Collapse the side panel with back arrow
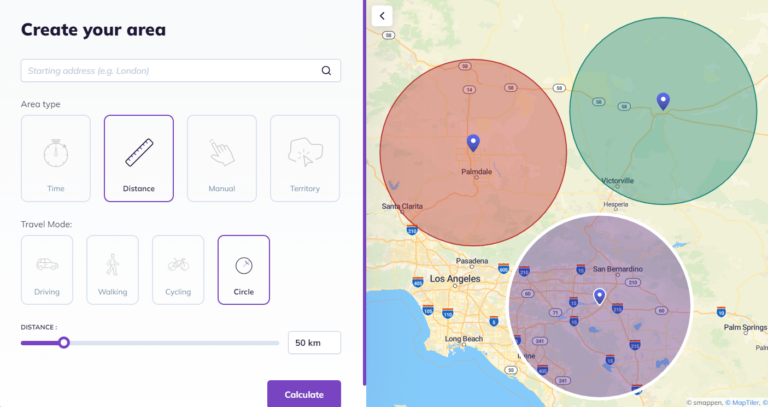Image resolution: width=768 pixels, height=407 pixels. click(x=382, y=16)
